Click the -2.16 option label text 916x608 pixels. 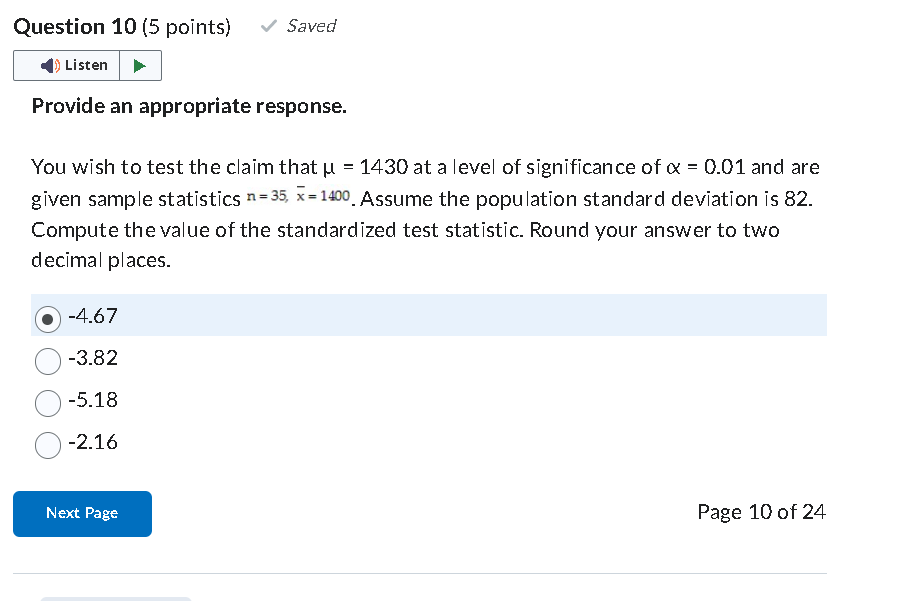pos(93,443)
